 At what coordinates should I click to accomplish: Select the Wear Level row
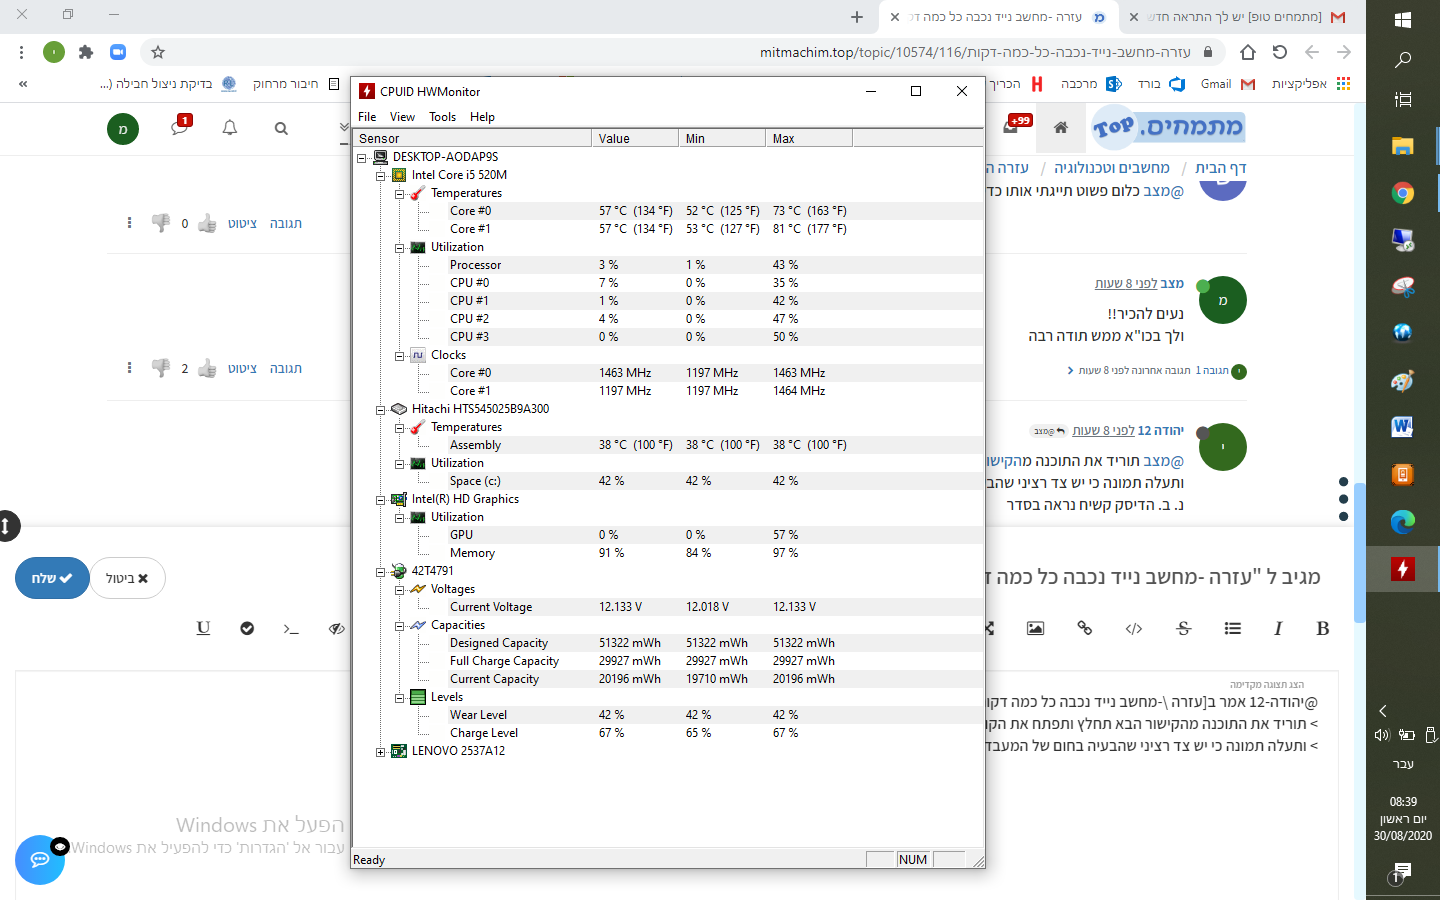[x=668, y=715]
